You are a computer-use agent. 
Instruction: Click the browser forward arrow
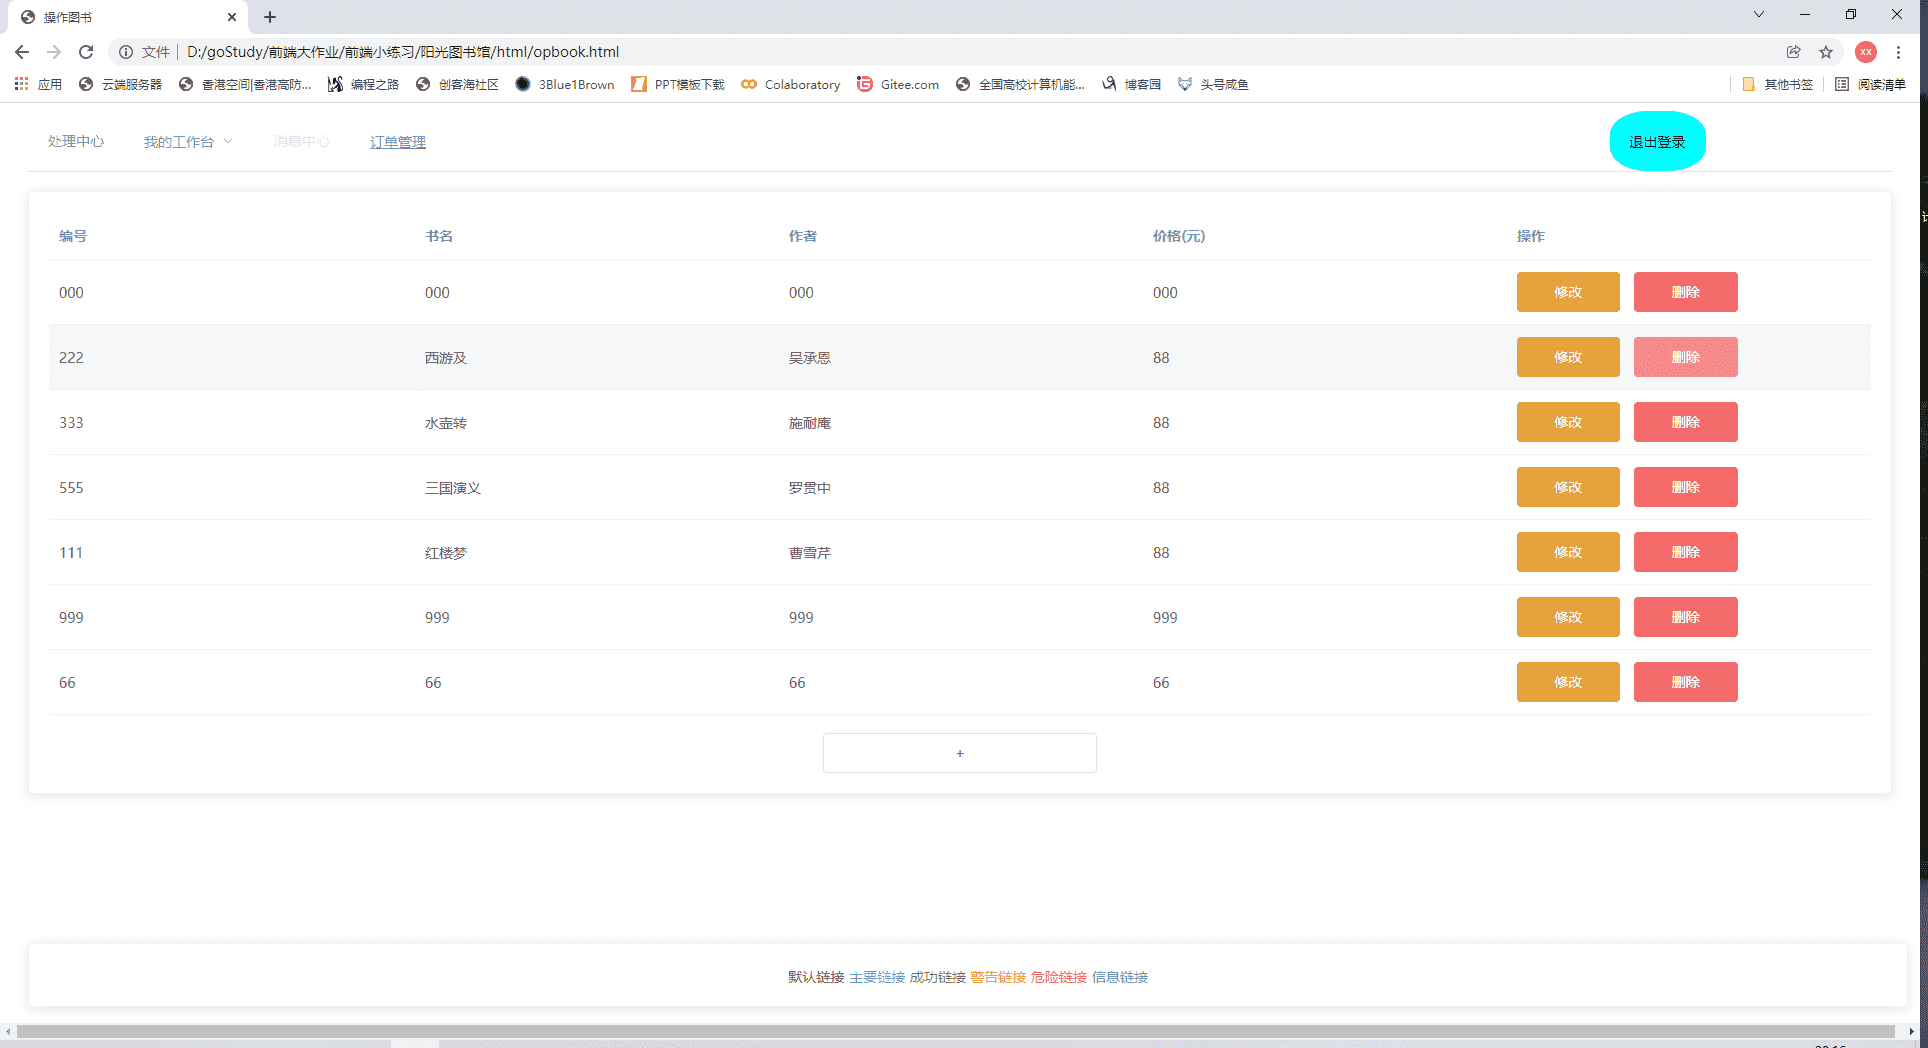pyautogui.click(x=54, y=52)
